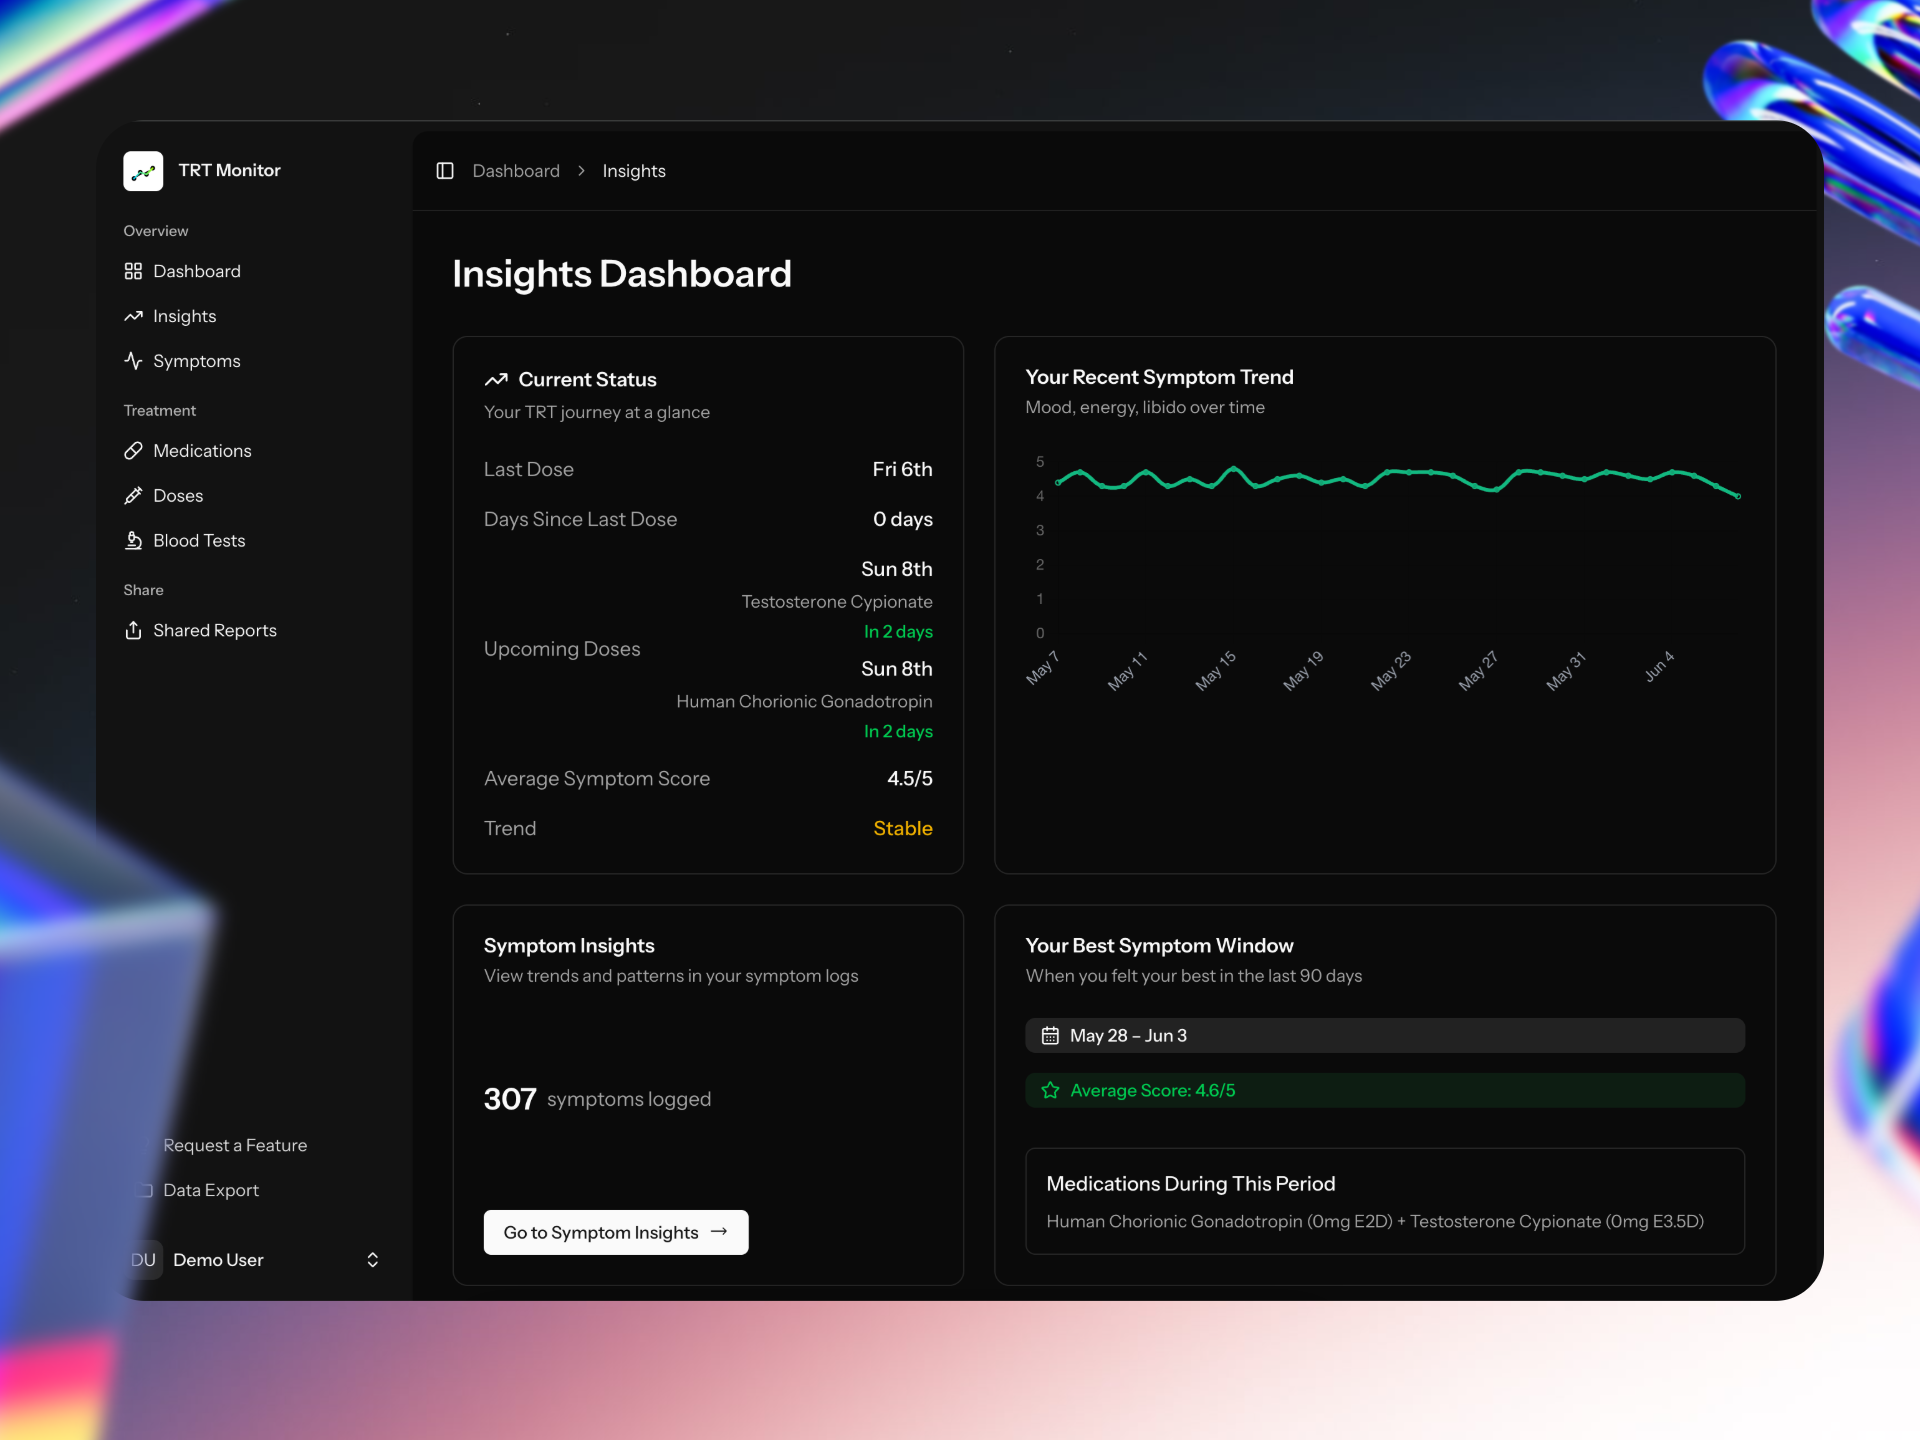The height and width of the screenshot is (1440, 1920).
Task: Expand the Dashboard breadcrumb chevron
Action: [x=581, y=171]
